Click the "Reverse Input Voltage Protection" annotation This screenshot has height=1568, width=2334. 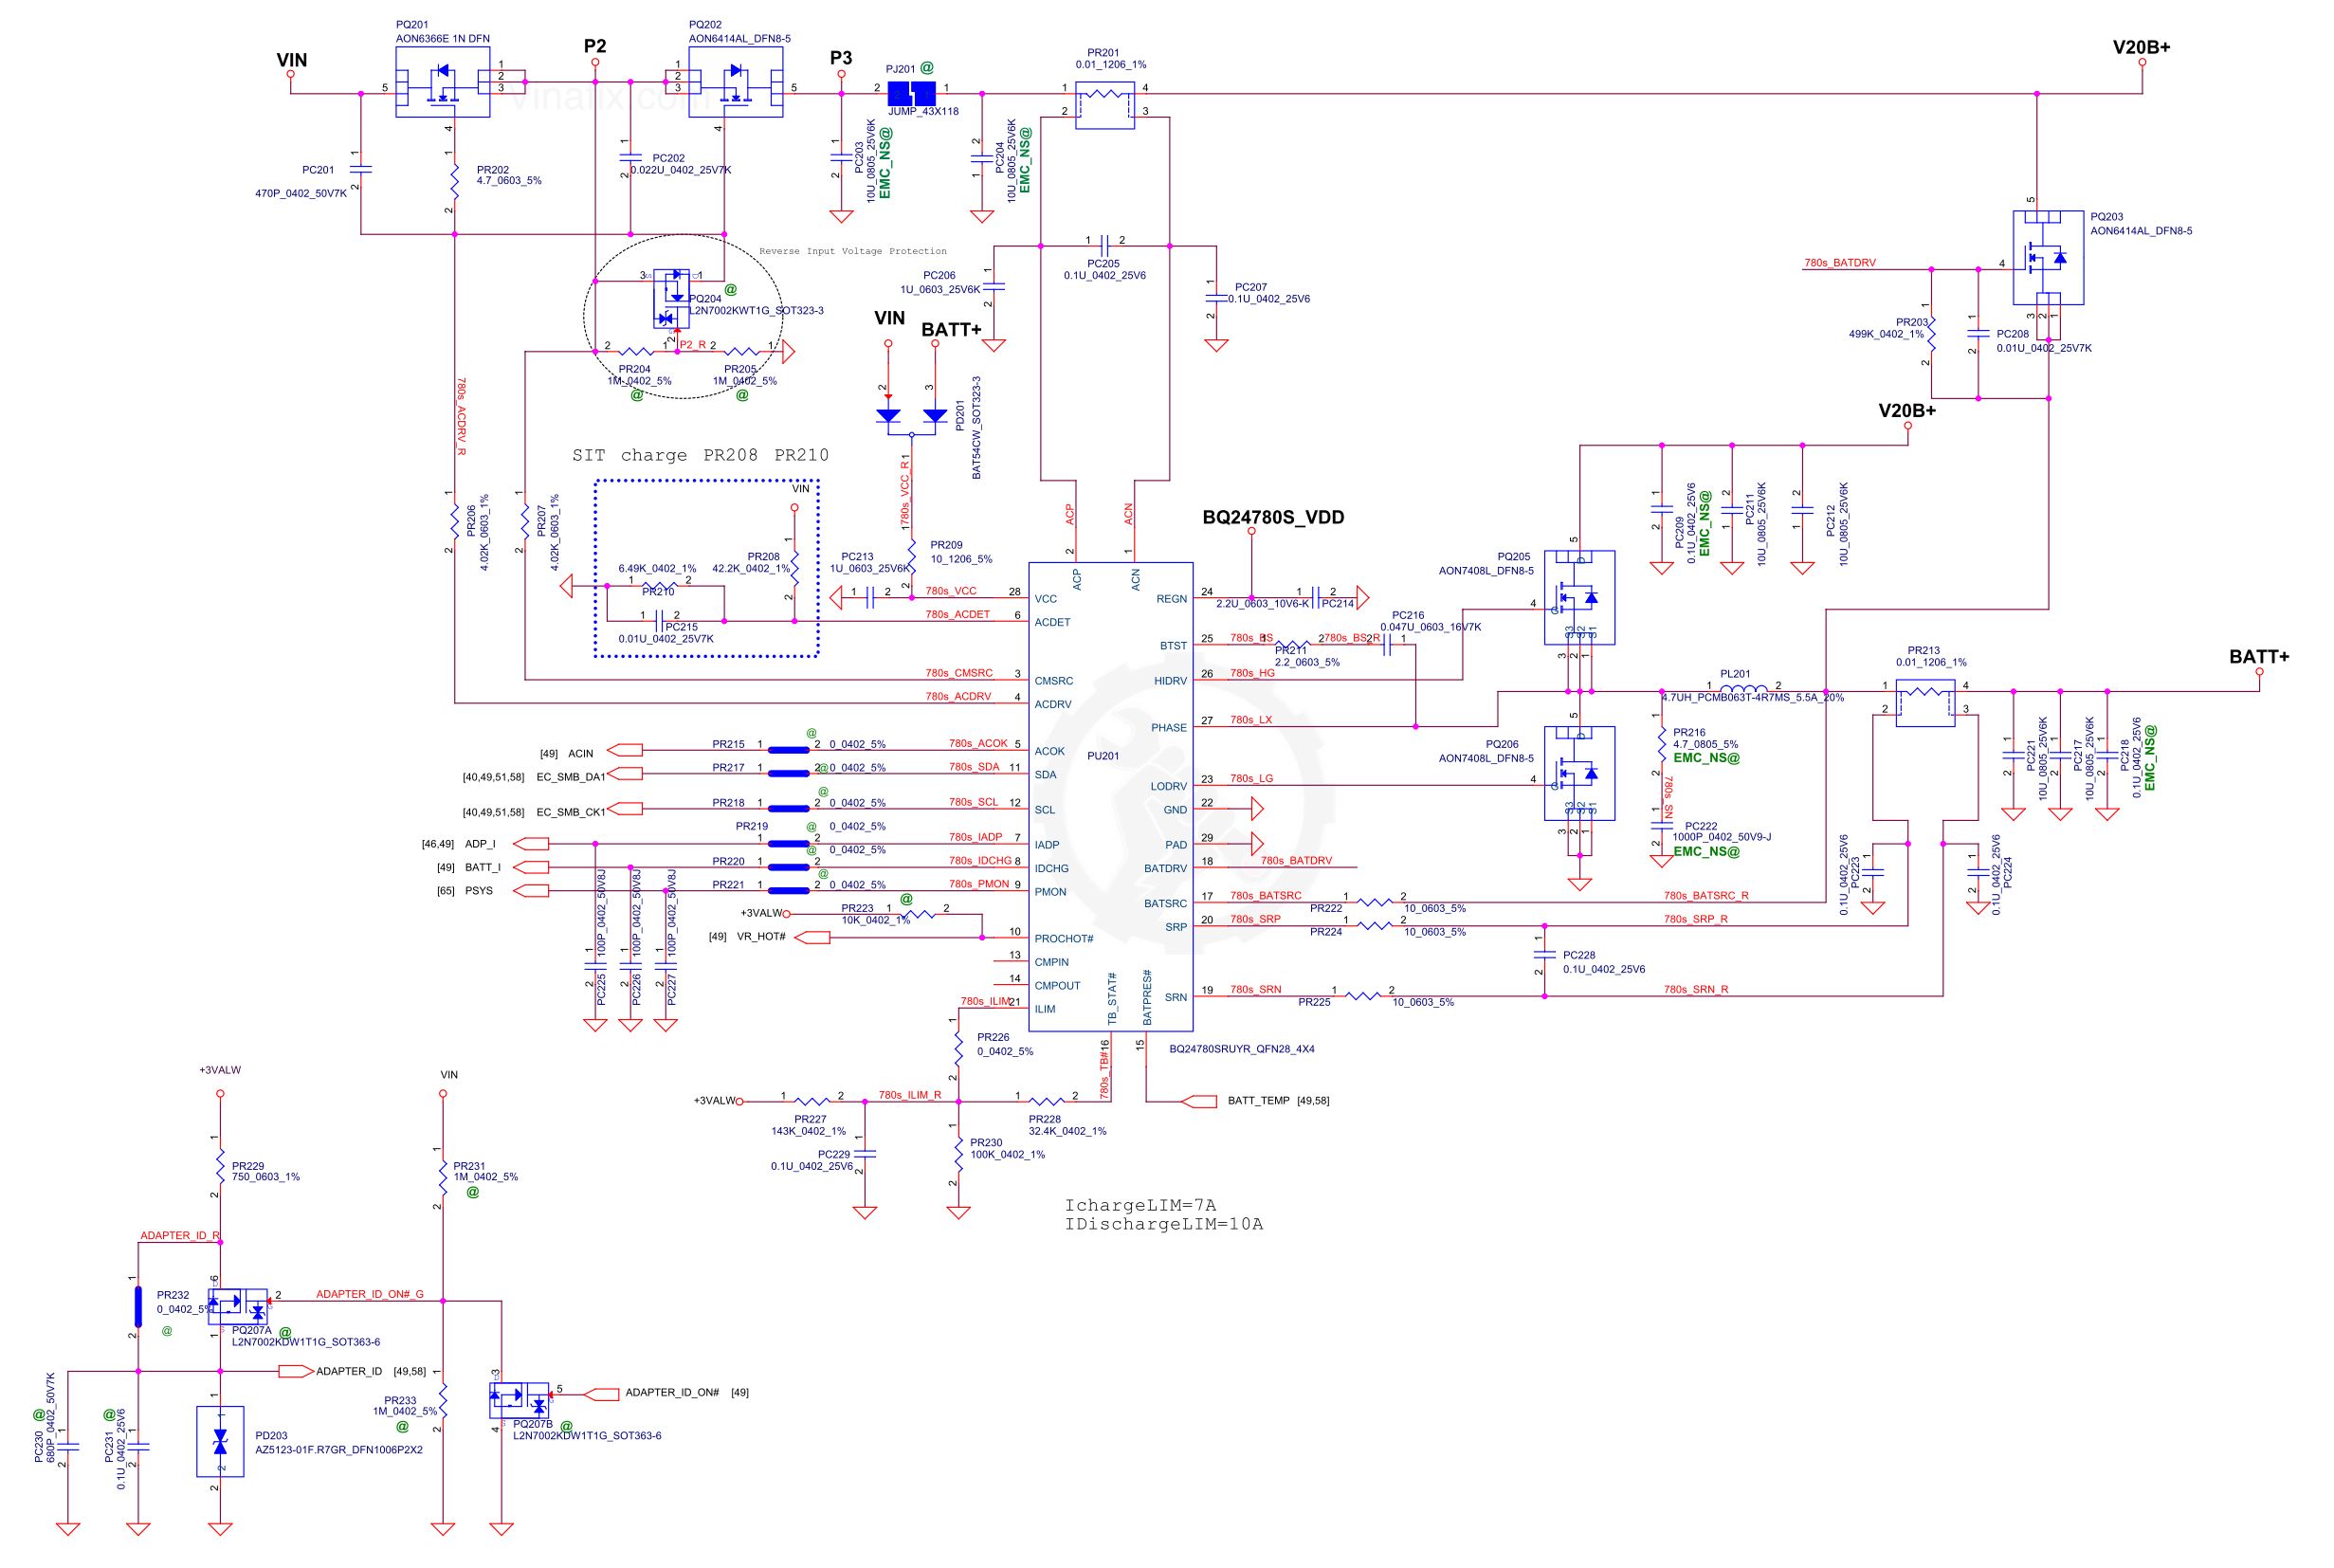pos(853,251)
